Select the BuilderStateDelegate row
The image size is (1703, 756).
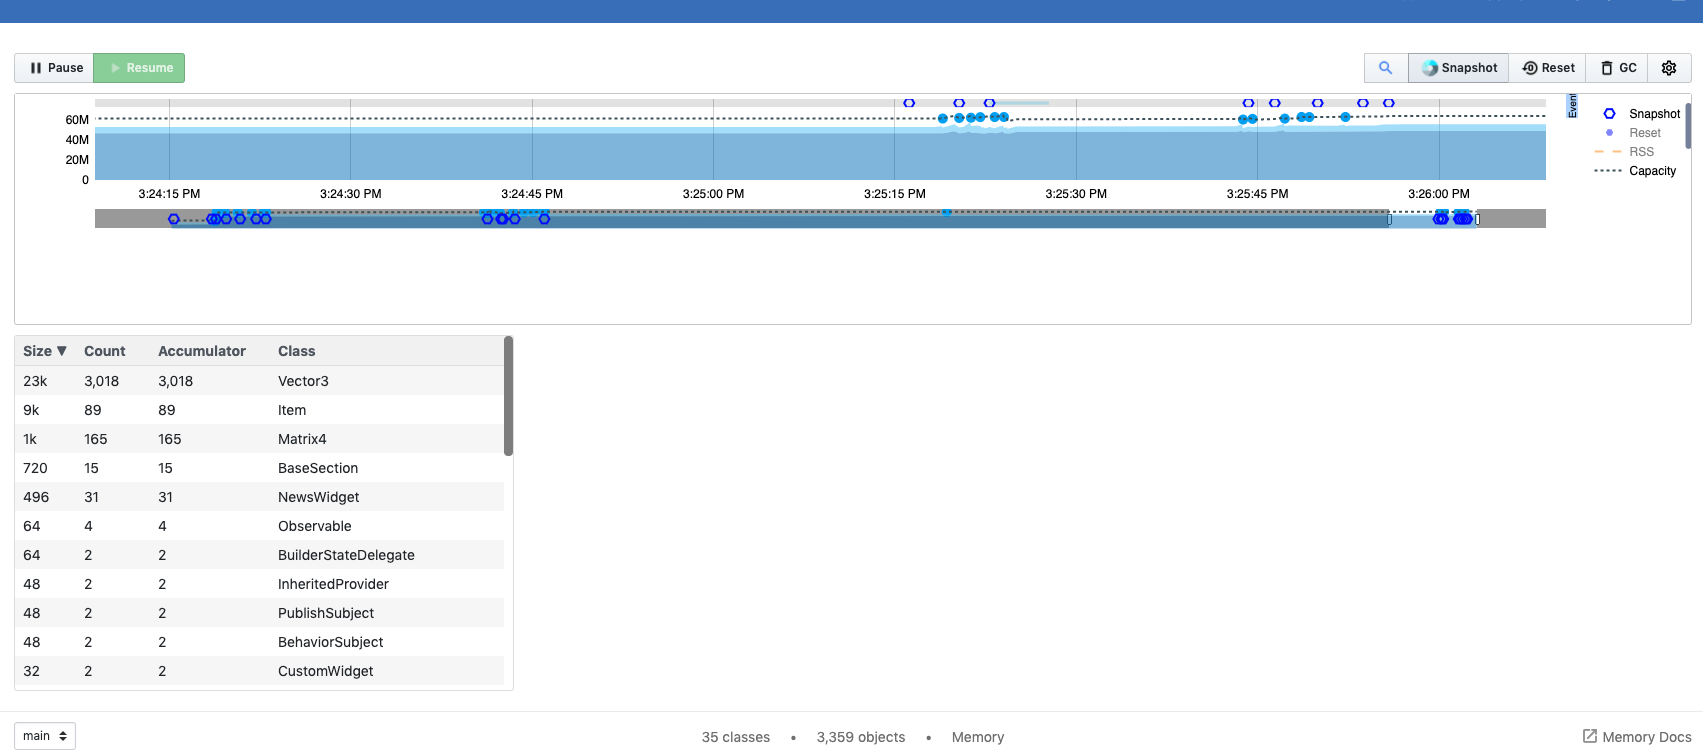[x=259, y=555]
